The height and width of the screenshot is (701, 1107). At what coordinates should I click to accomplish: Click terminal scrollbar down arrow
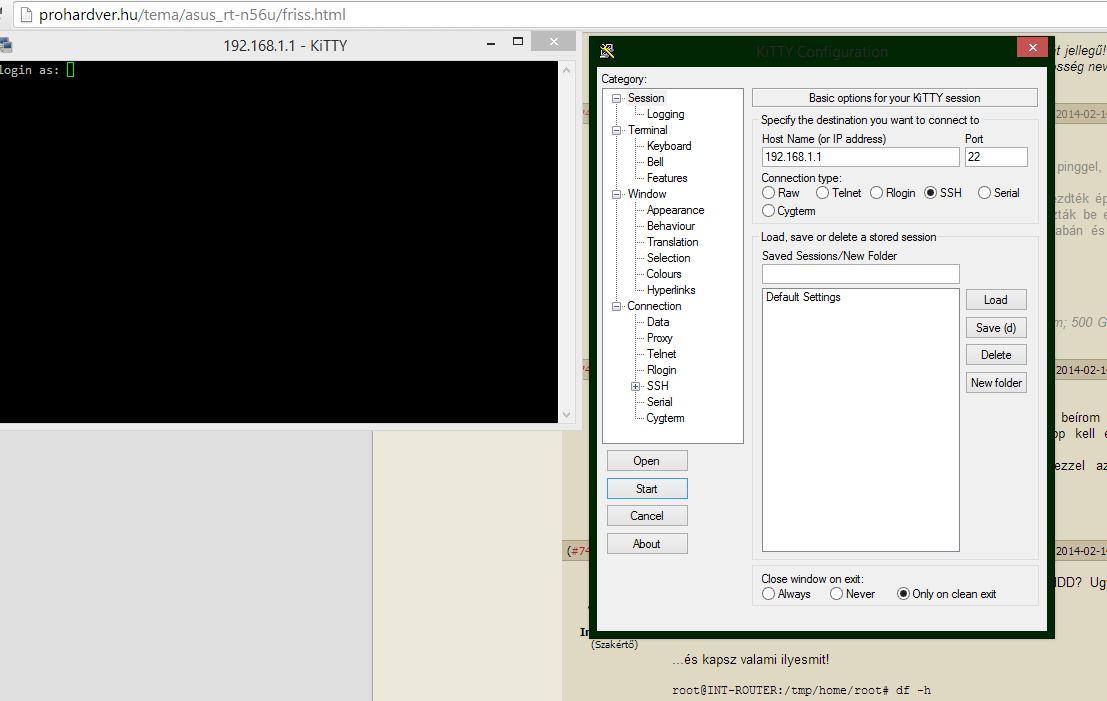[566, 415]
